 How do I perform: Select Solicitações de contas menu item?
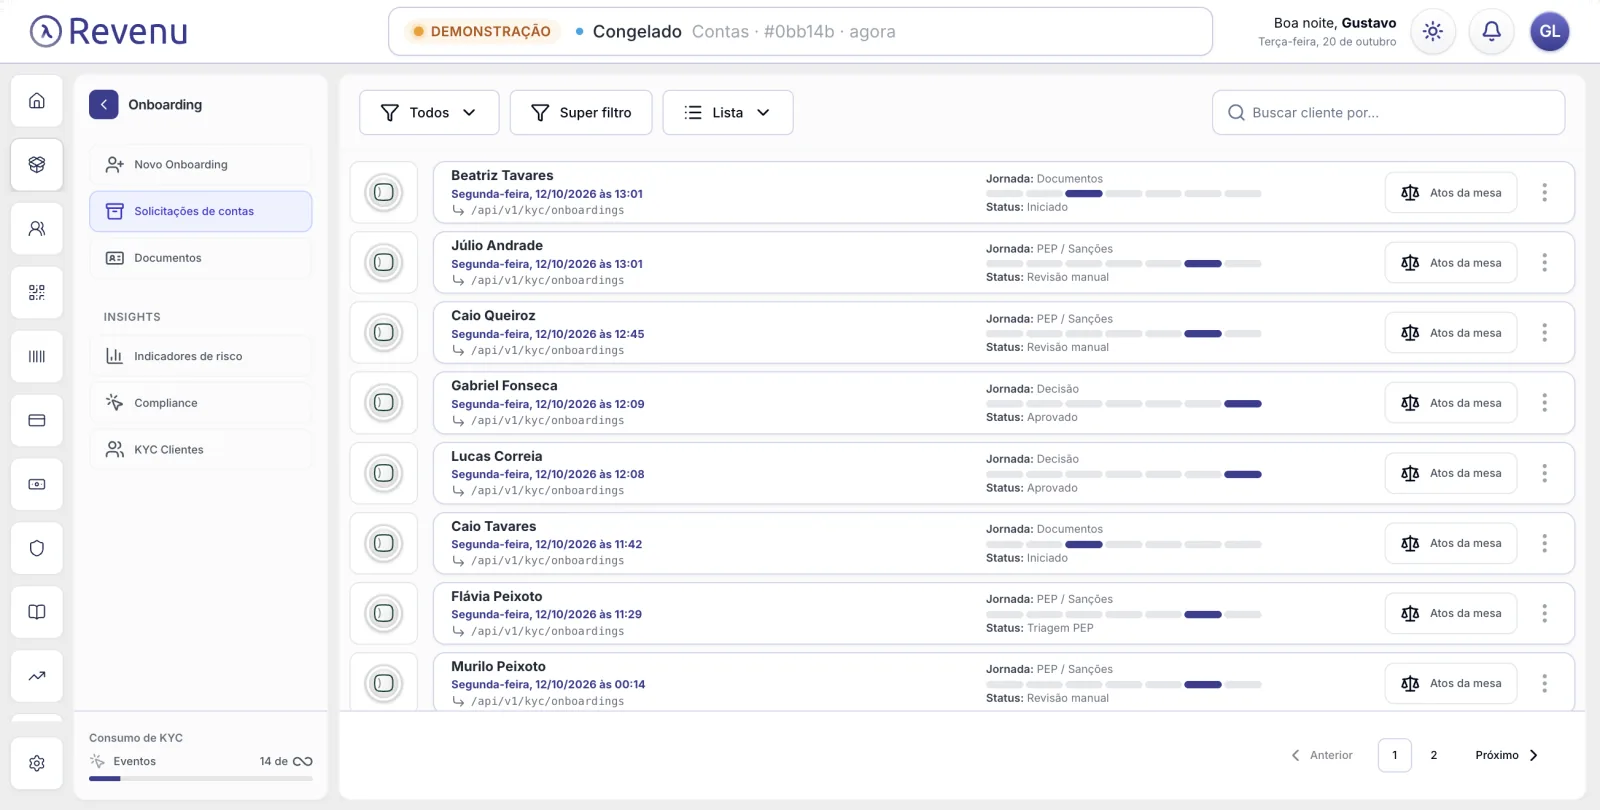(200, 212)
